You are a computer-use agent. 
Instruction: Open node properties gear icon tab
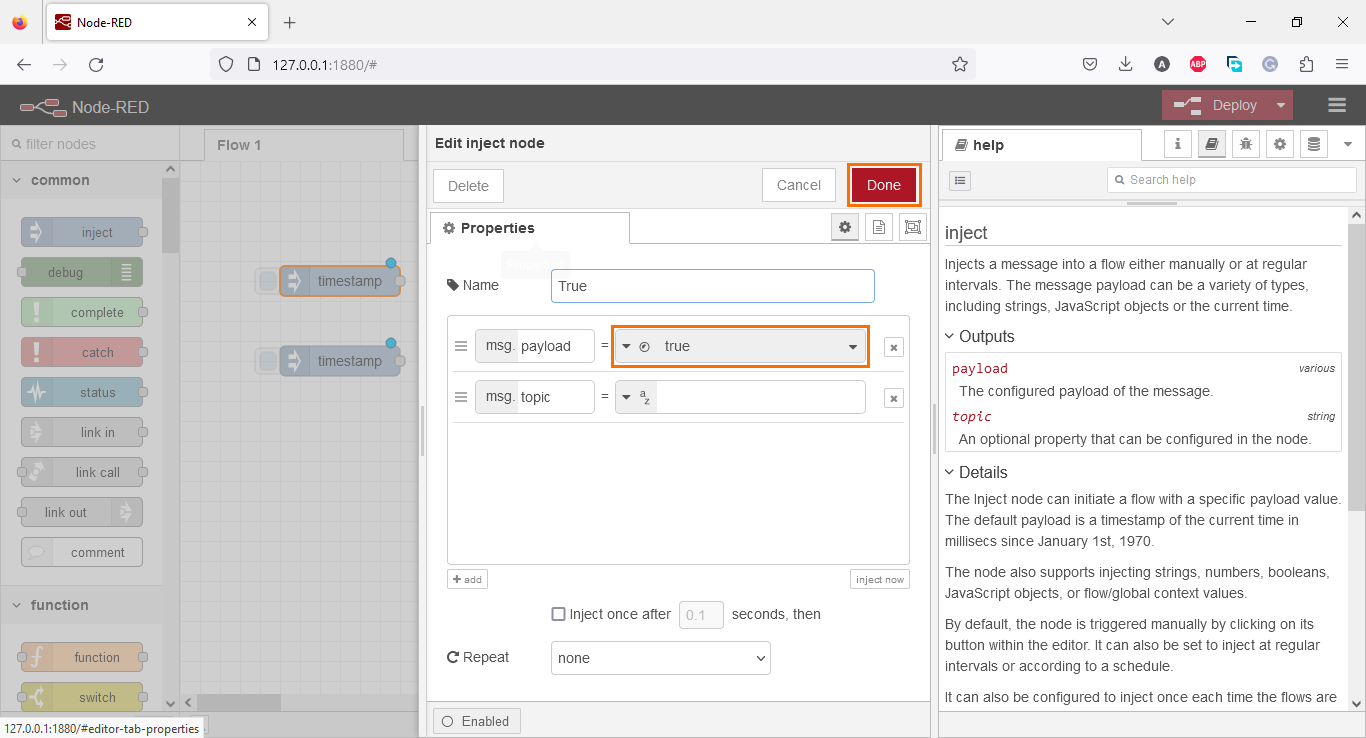845,227
